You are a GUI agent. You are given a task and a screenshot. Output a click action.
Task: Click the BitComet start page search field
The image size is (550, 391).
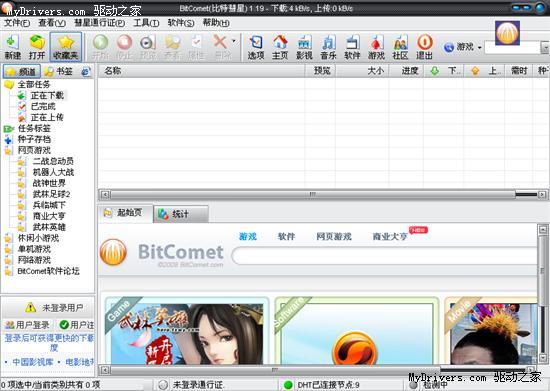pyautogui.click(x=384, y=256)
